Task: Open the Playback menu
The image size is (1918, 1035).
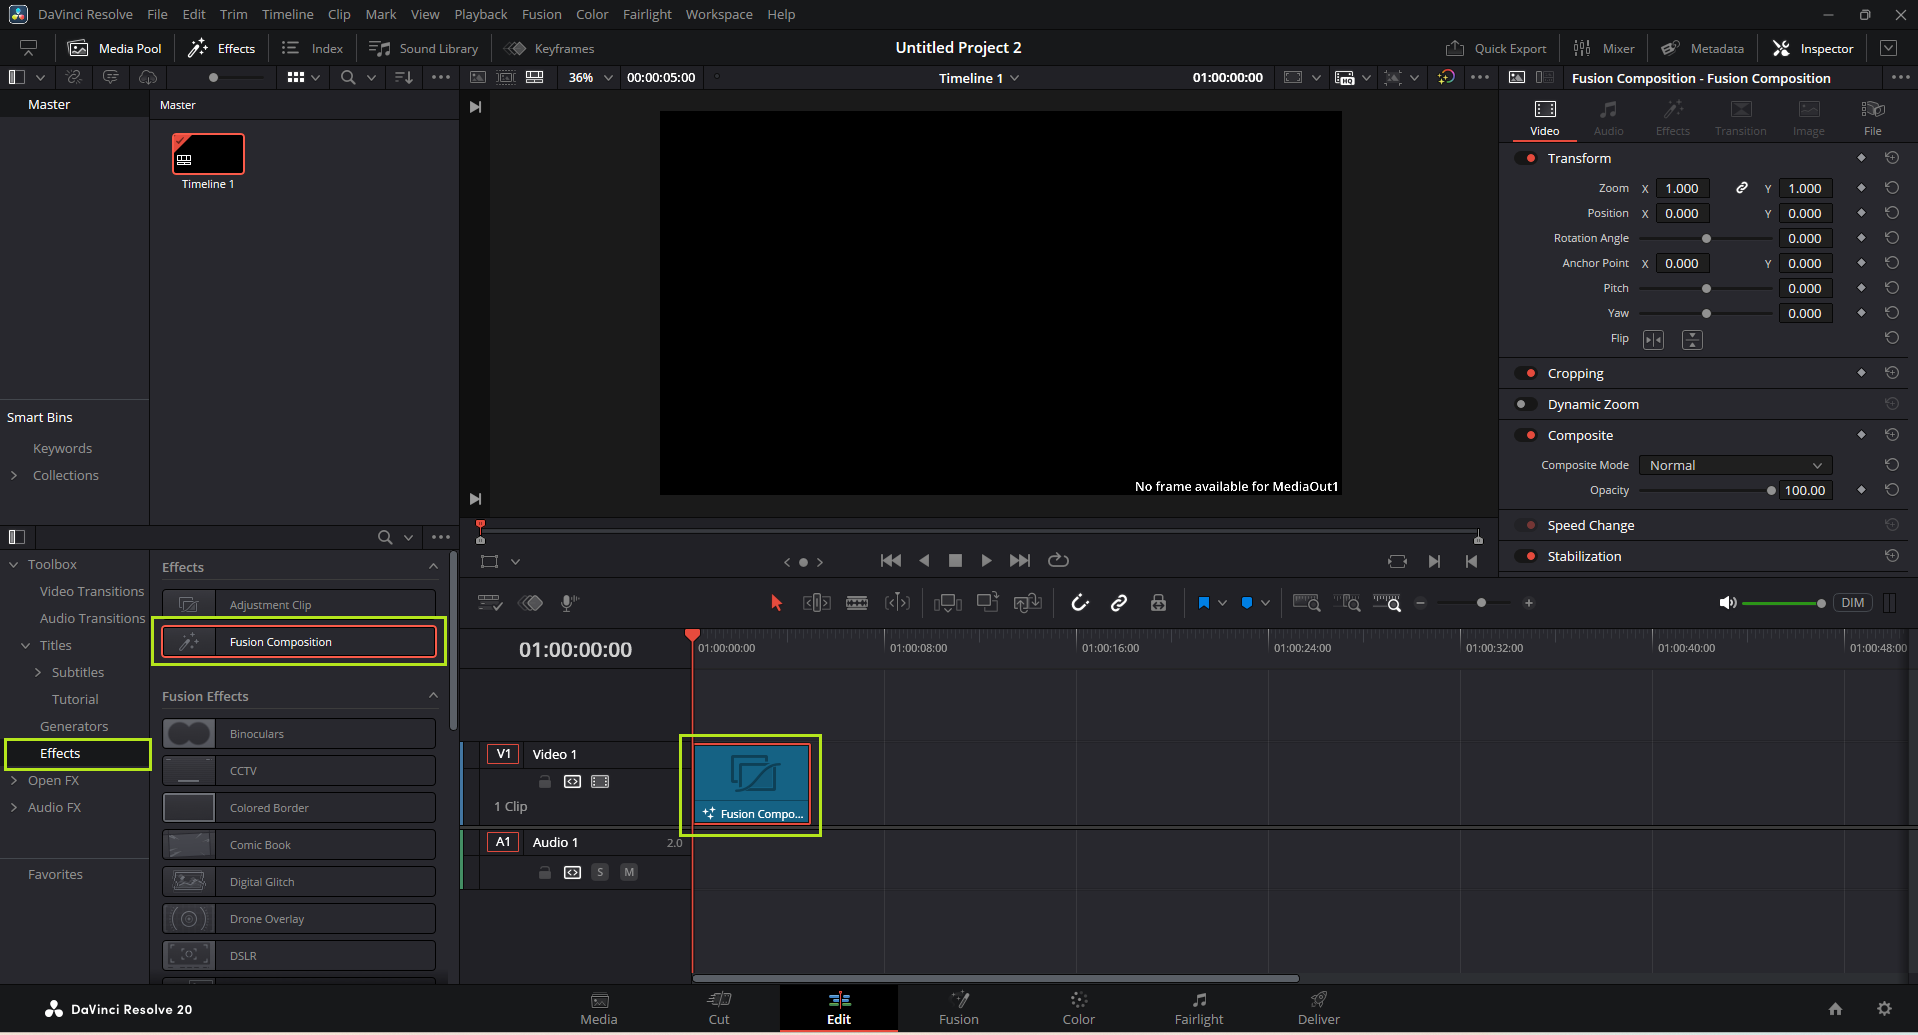Action: click(480, 14)
